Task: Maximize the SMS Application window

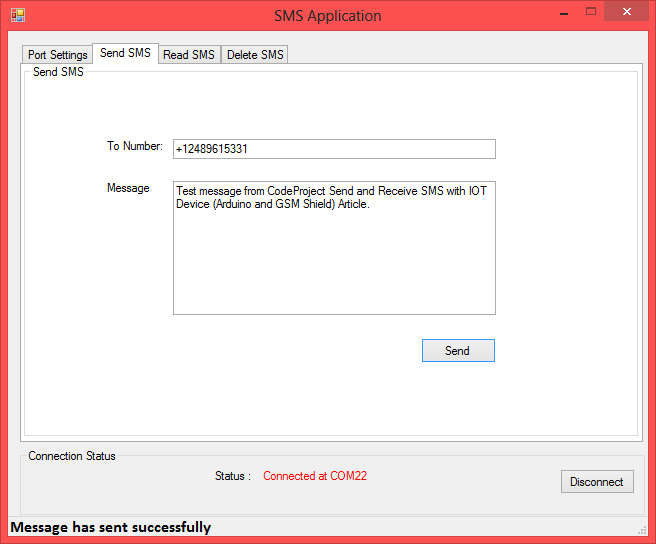Action: [x=591, y=12]
